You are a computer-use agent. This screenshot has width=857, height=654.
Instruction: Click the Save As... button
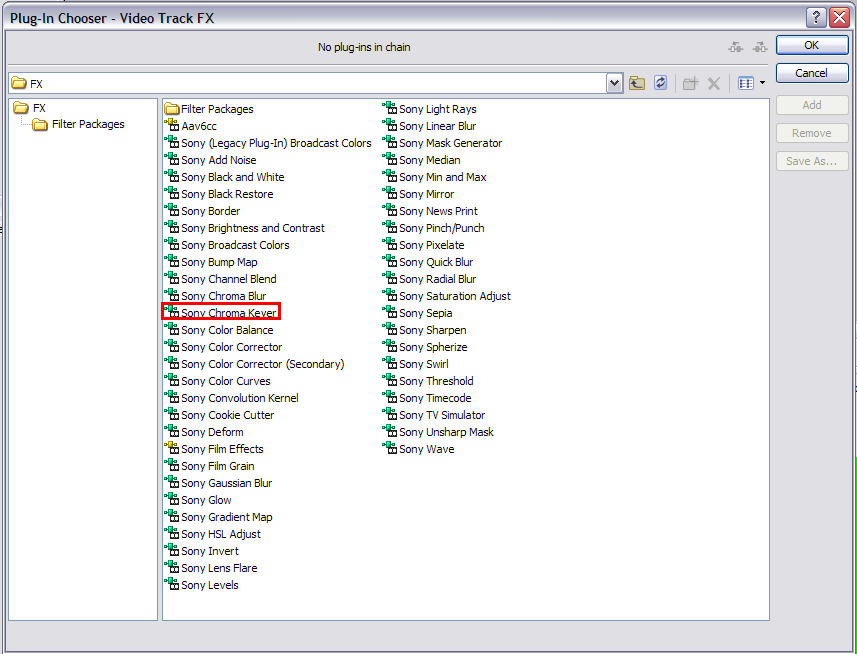[812, 161]
